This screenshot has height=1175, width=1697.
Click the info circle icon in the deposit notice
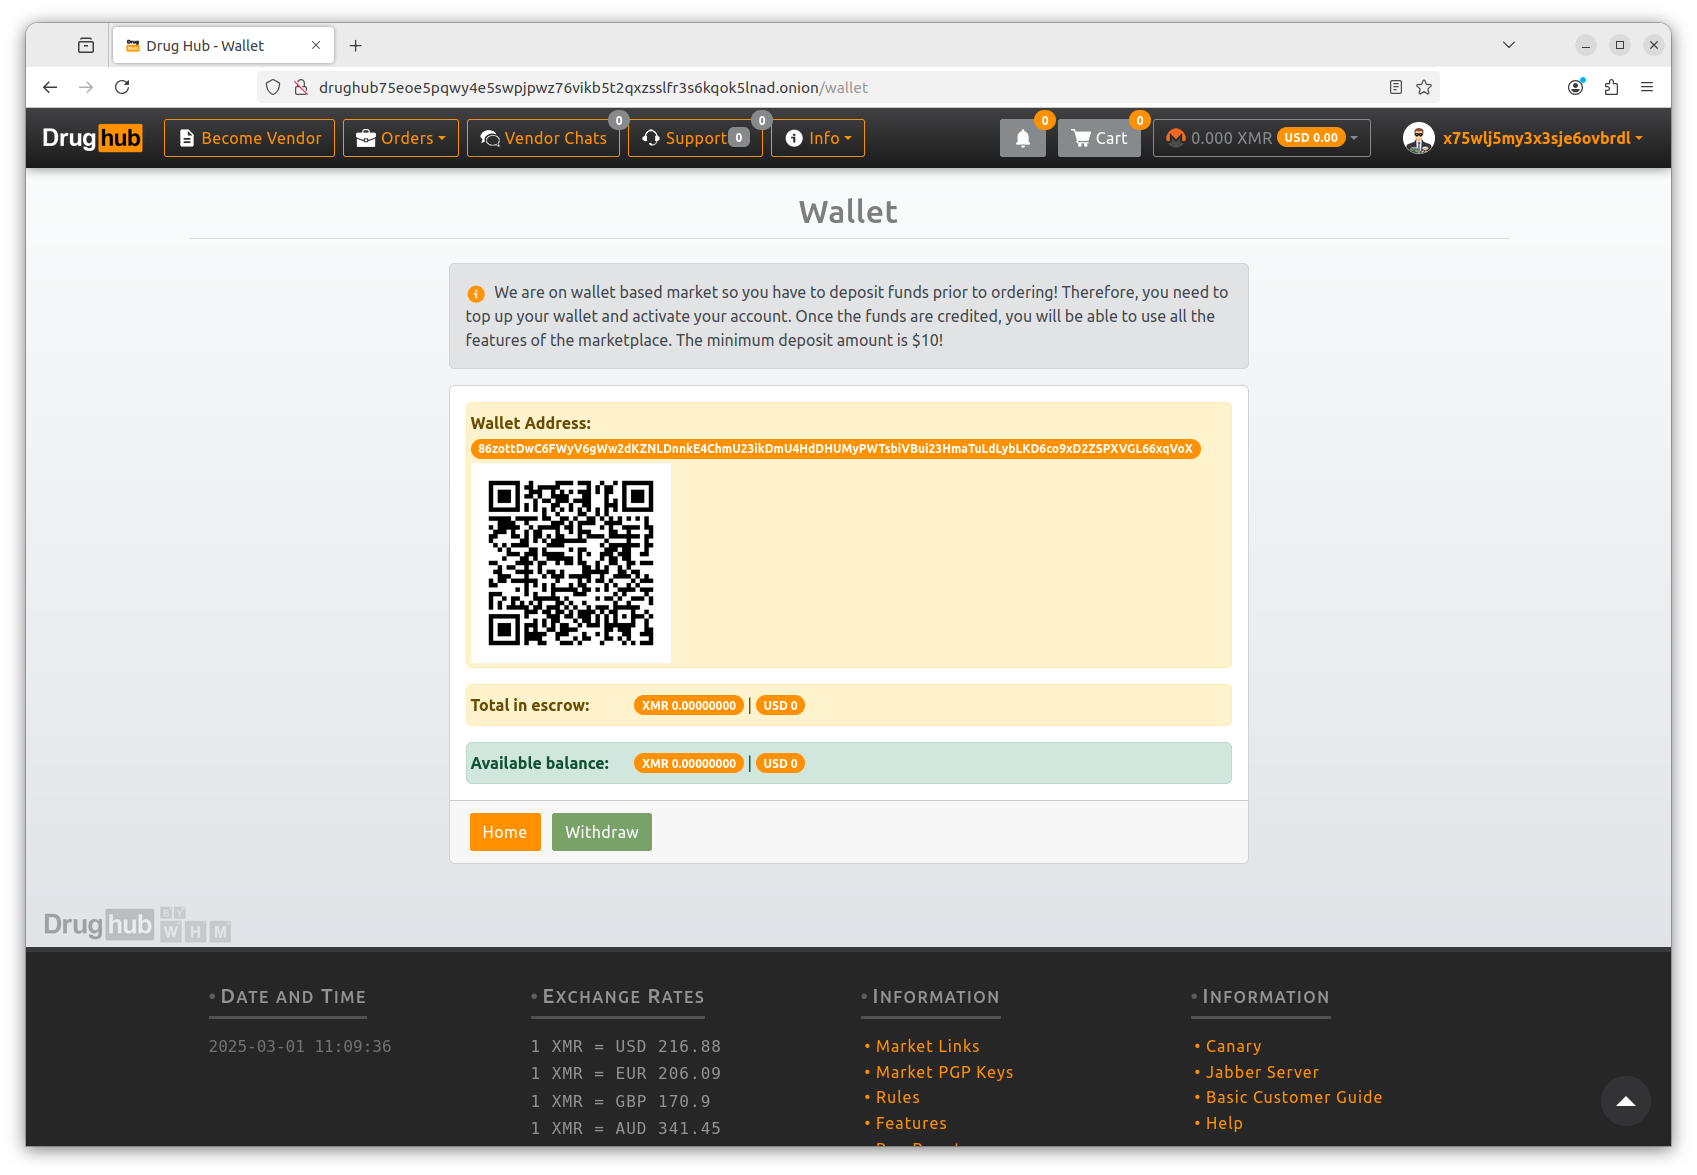(474, 293)
